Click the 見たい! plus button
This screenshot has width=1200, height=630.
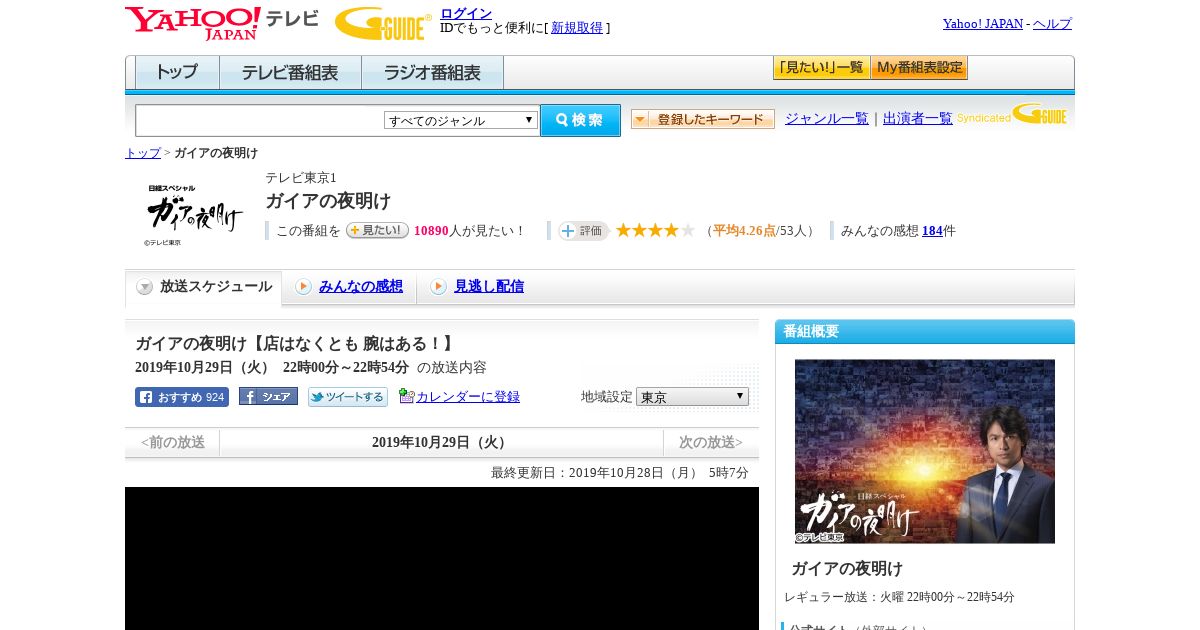pos(377,230)
